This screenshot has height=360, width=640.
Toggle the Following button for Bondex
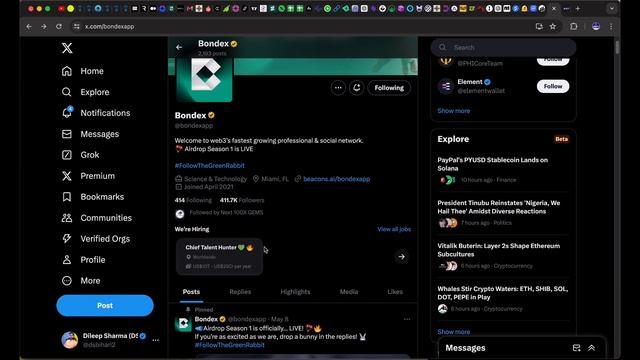click(389, 88)
